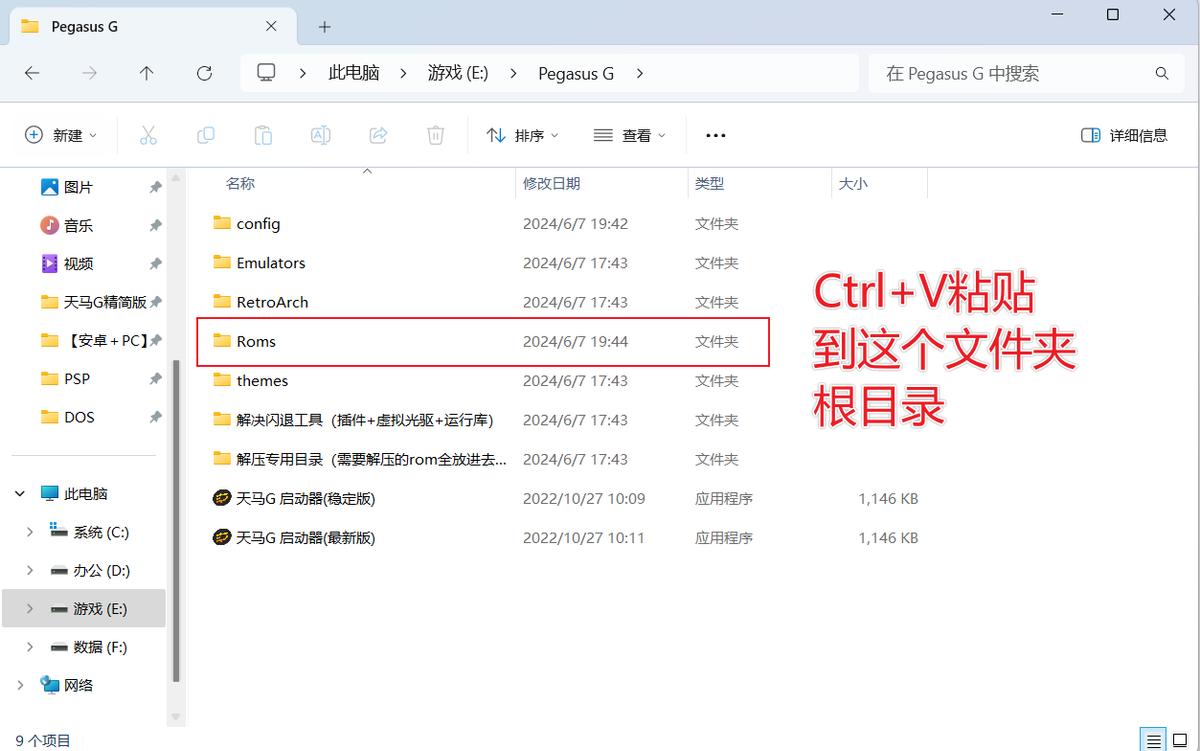This screenshot has width=1200, height=751.
Task: Click the Paste icon in the toolbar
Action: pyautogui.click(x=263, y=135)
